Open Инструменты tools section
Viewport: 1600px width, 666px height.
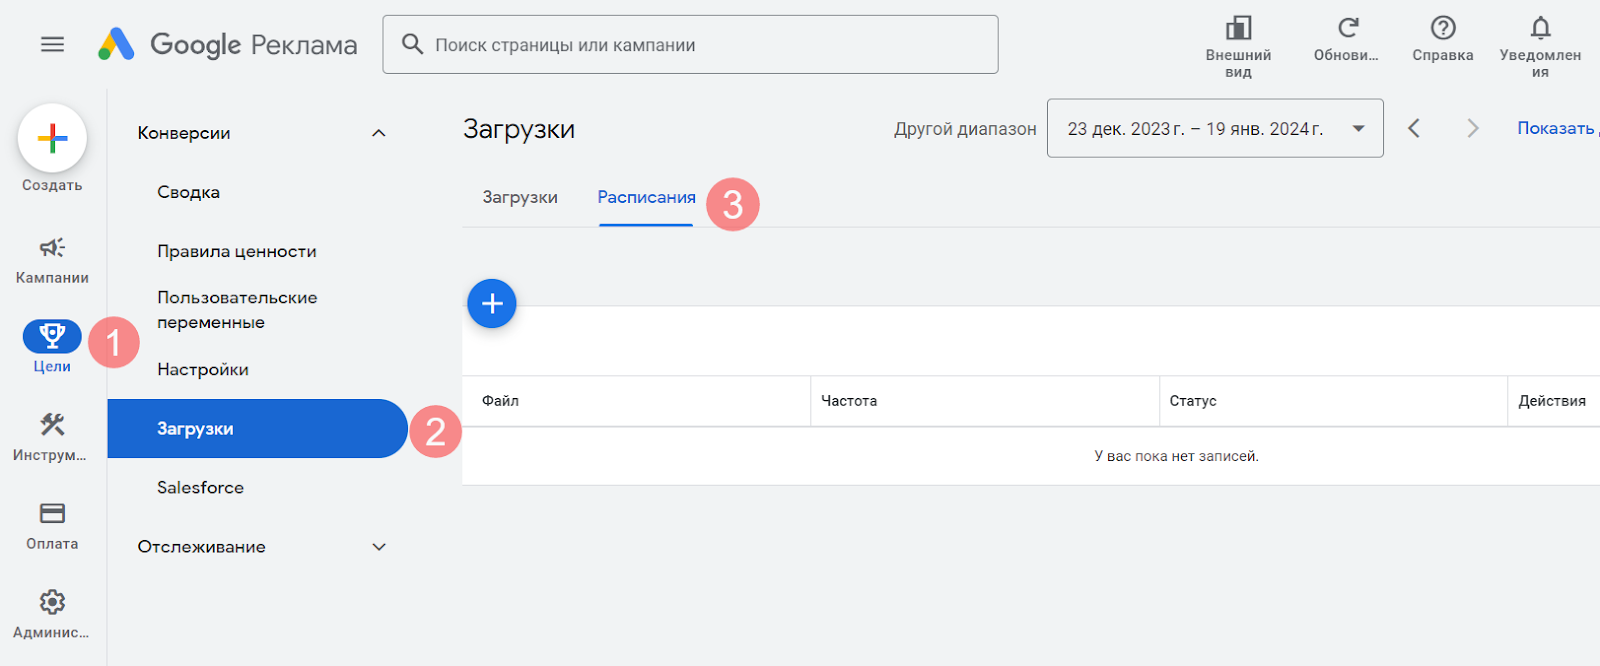click(x=52, y=425)
